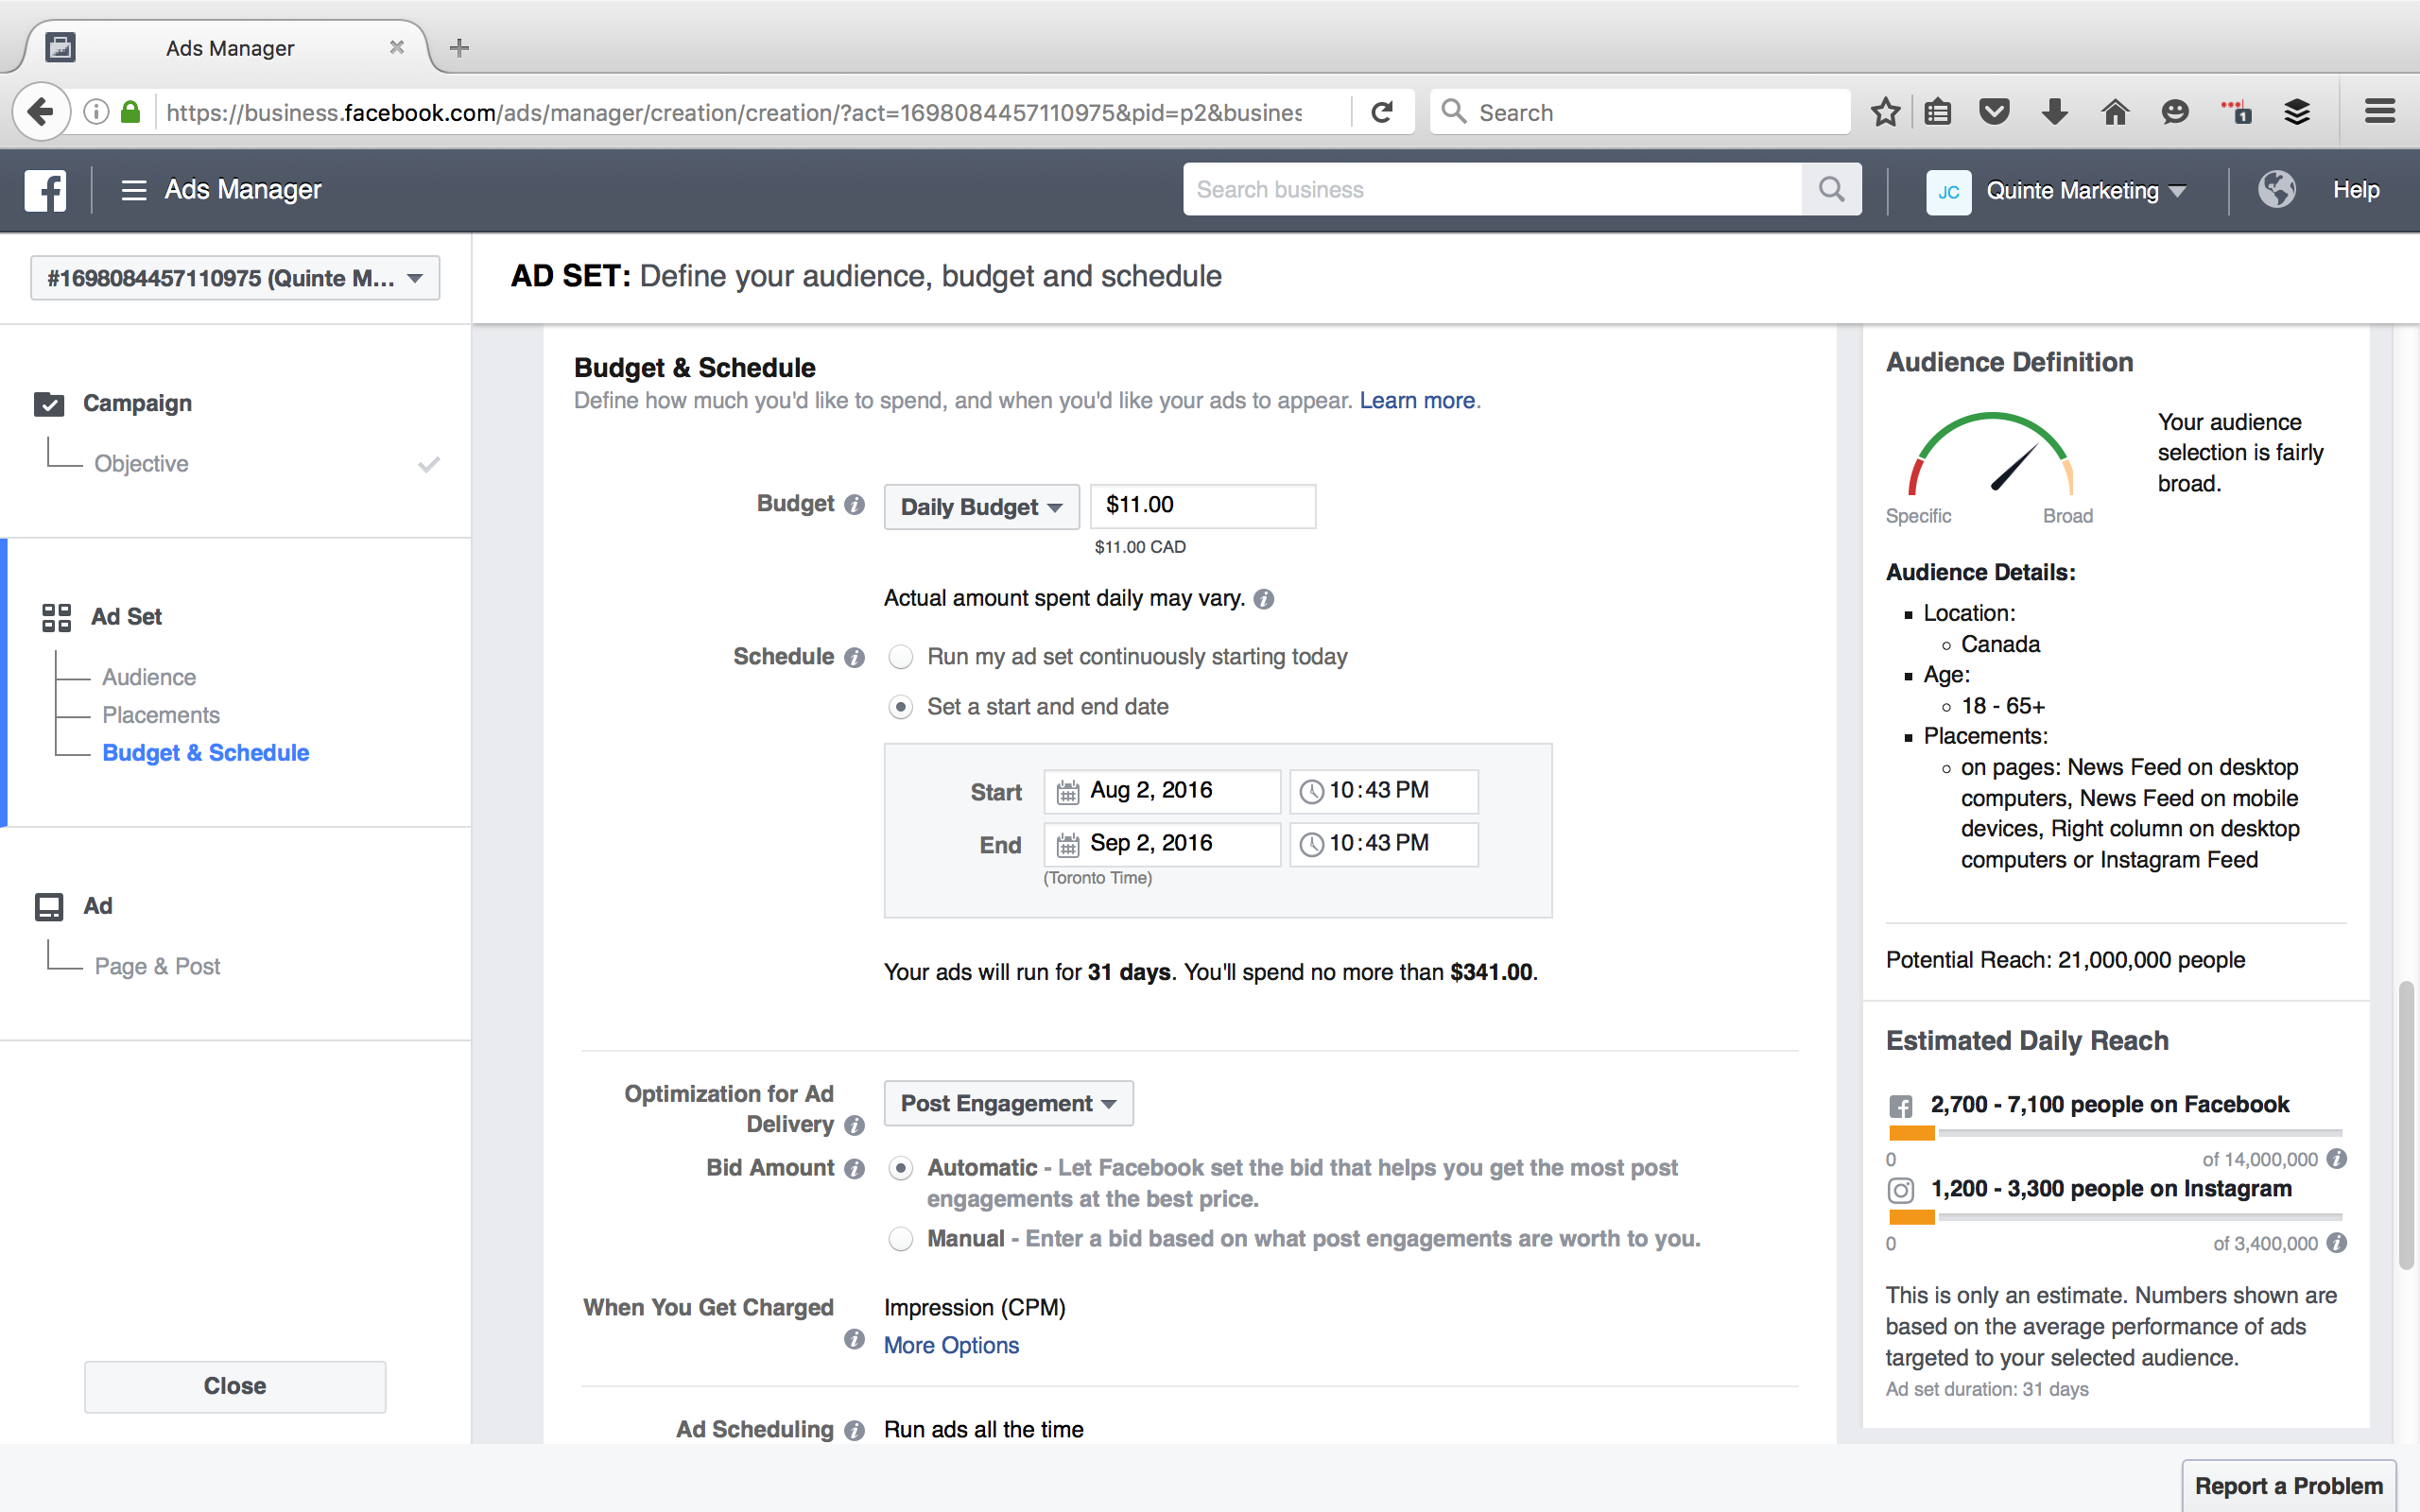
Task: Choose Manual bid amount option
Action: click(901, 1239)
